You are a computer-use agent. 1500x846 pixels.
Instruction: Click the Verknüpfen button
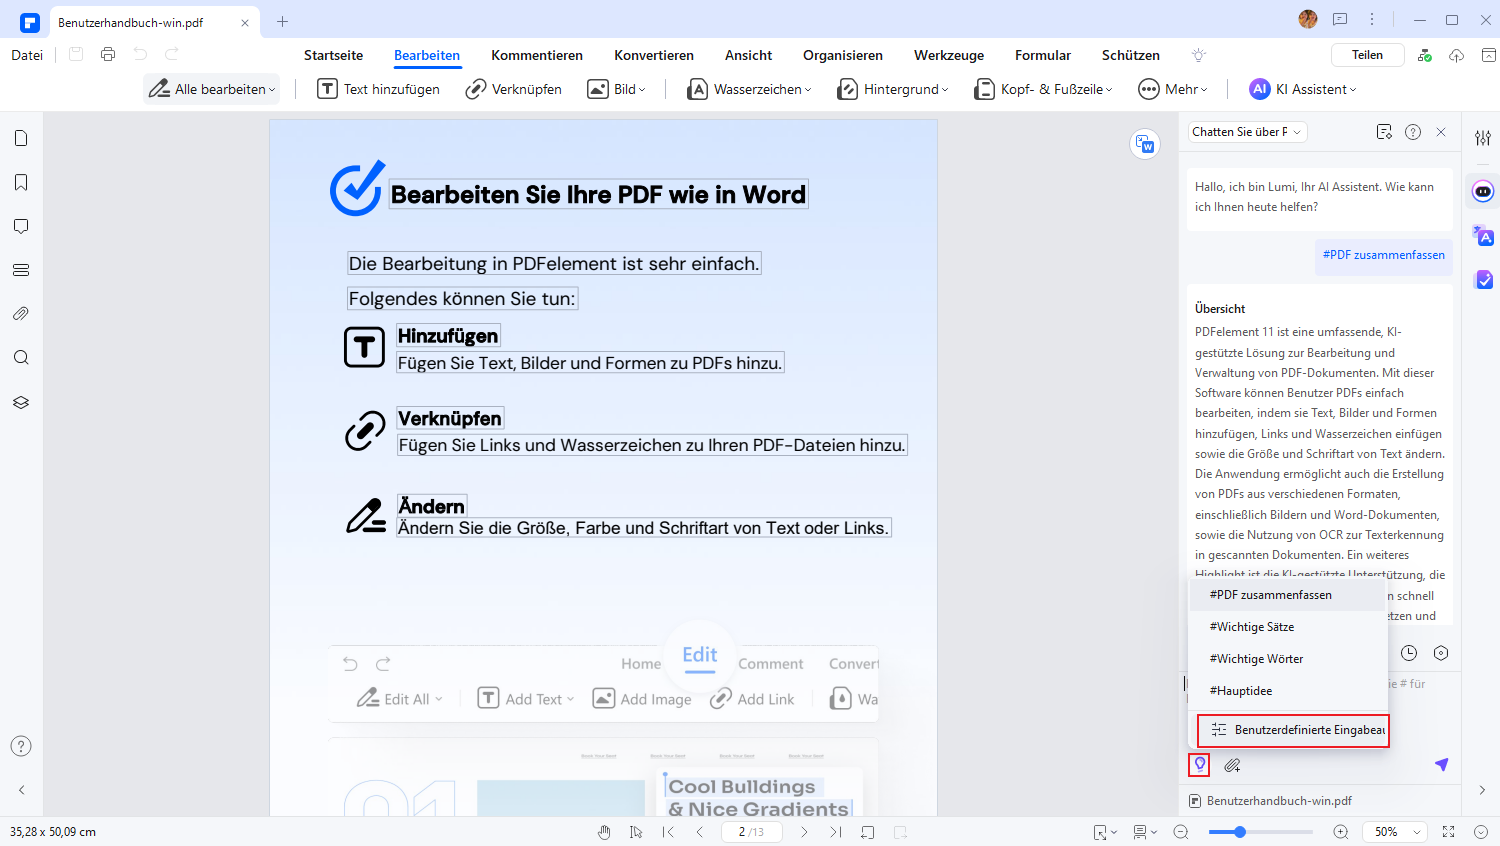click(514, 89)
